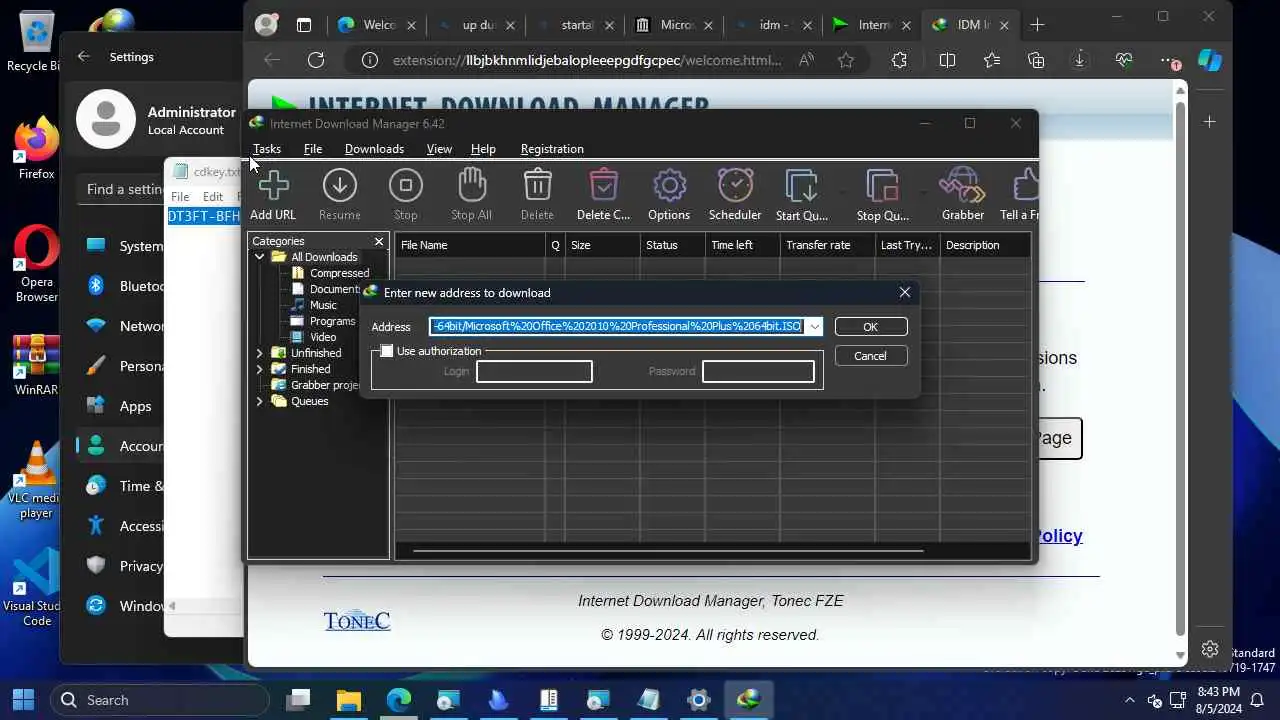This screenshot has width=1280, height=720.
Task: Open the View menu in IDM
Action: pos(439,149)
